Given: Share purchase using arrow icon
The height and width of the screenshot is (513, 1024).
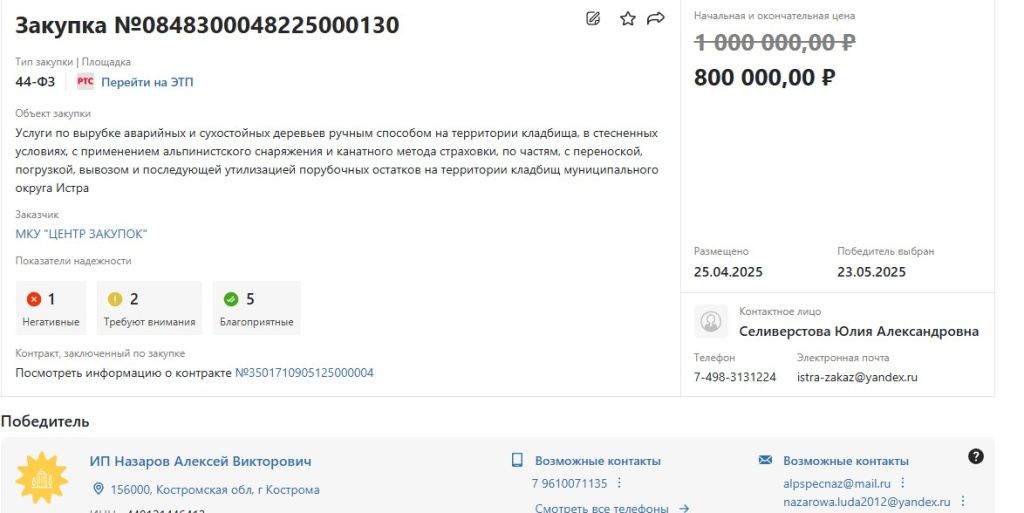Looking at the screenshot, I should (x=656, y=18).
